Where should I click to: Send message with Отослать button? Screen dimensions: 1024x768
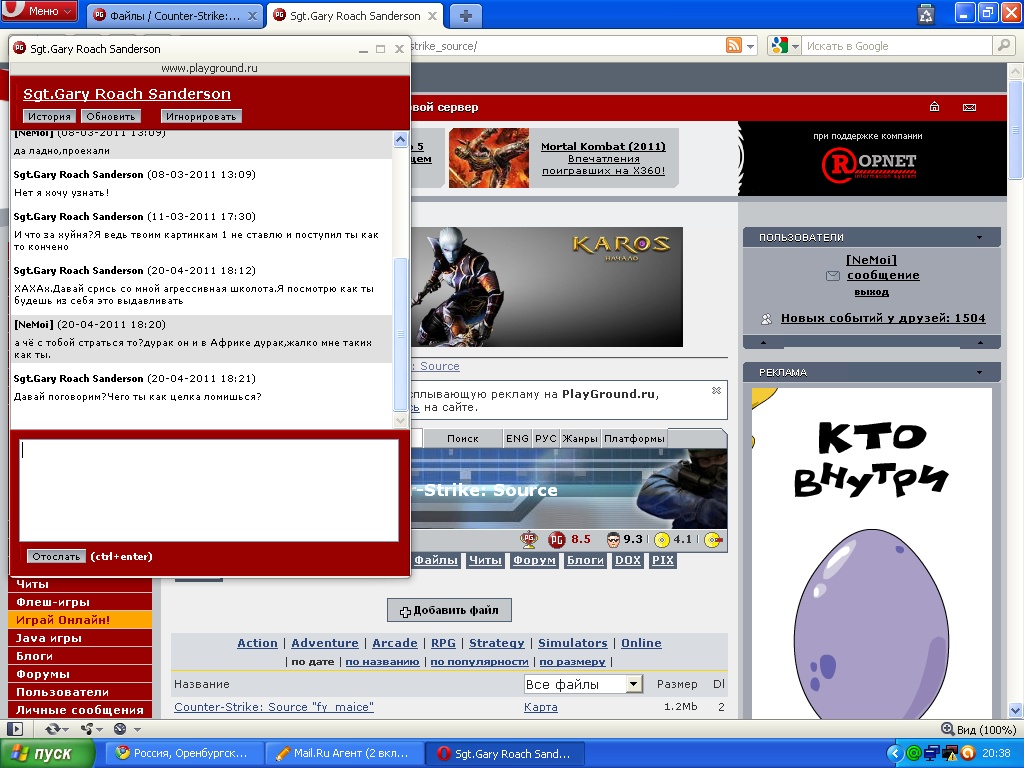point(56,556)
